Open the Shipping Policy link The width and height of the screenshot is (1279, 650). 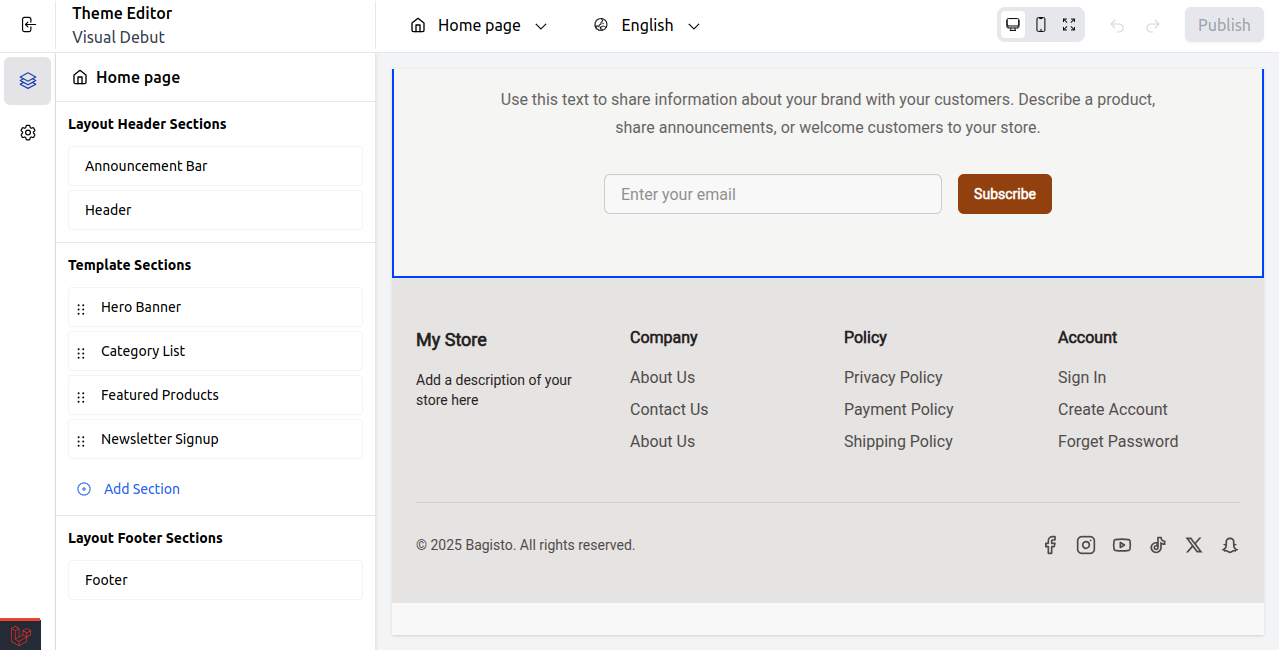898,441
